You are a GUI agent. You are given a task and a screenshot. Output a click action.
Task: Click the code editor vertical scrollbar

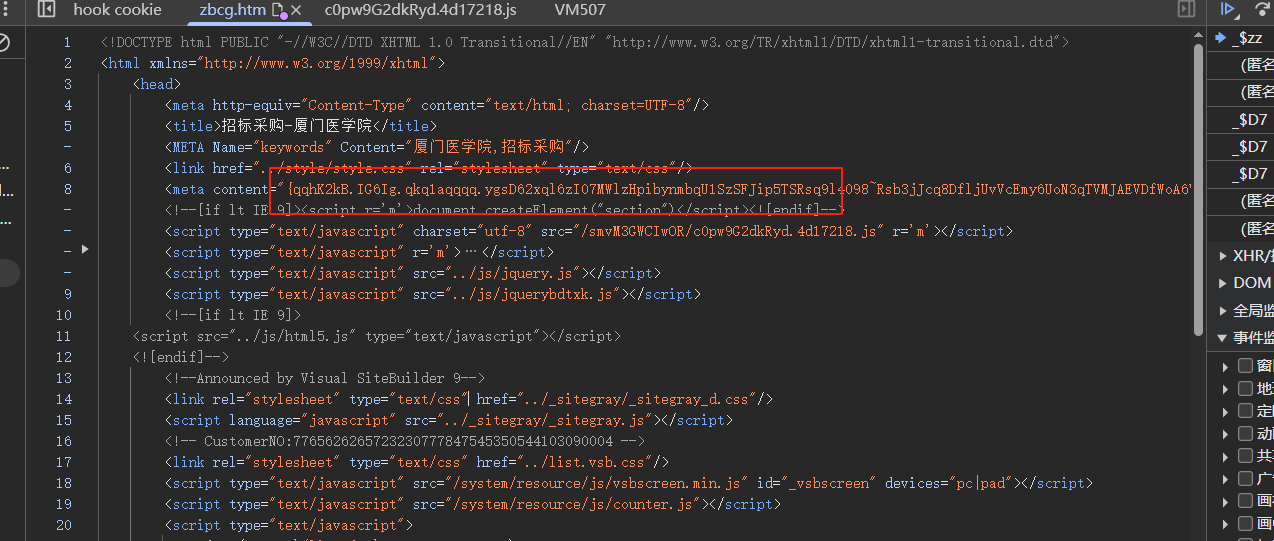(x=1198, y=190)
